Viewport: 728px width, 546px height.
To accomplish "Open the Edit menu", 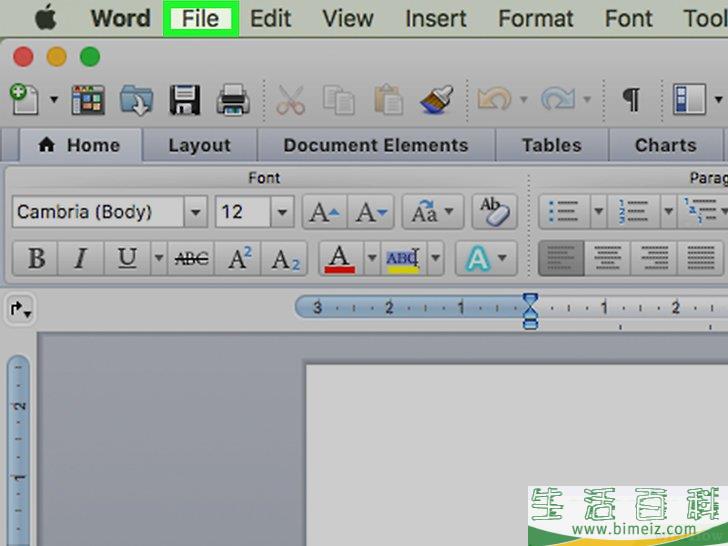I will click(271, 19).
